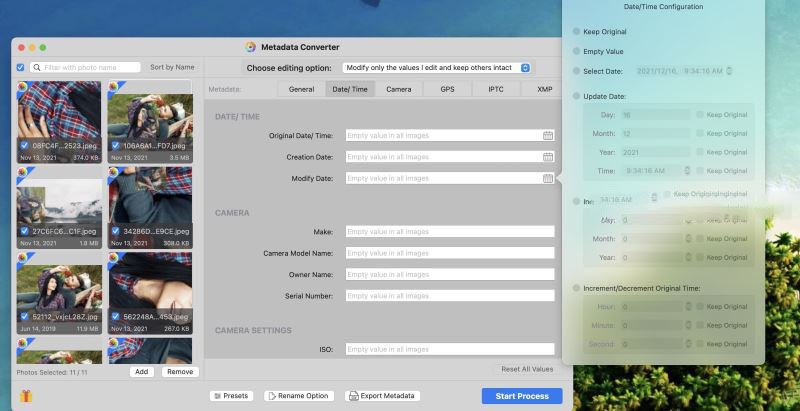Image resolution: width=800 pixels, height=411 pixels.
Task: Open the Camera metadata tab
Action: [x=398, y=89]
